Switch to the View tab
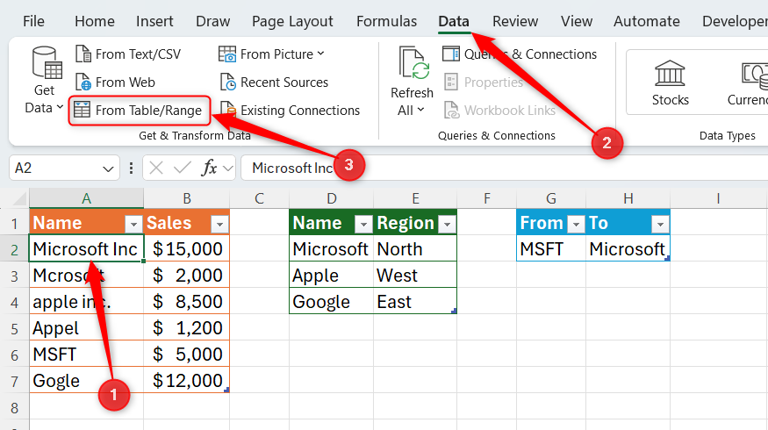 (576, 21)
